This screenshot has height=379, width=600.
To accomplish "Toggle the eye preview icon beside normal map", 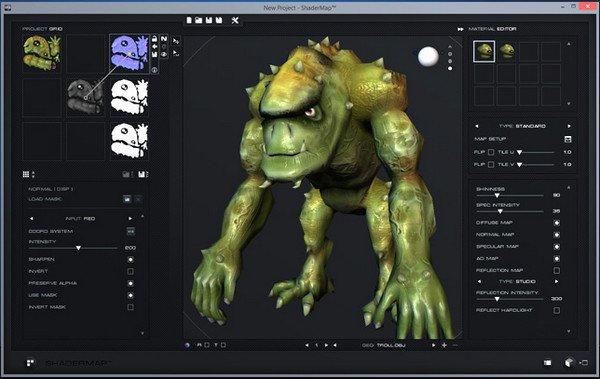I will click(x=164, y=54).
